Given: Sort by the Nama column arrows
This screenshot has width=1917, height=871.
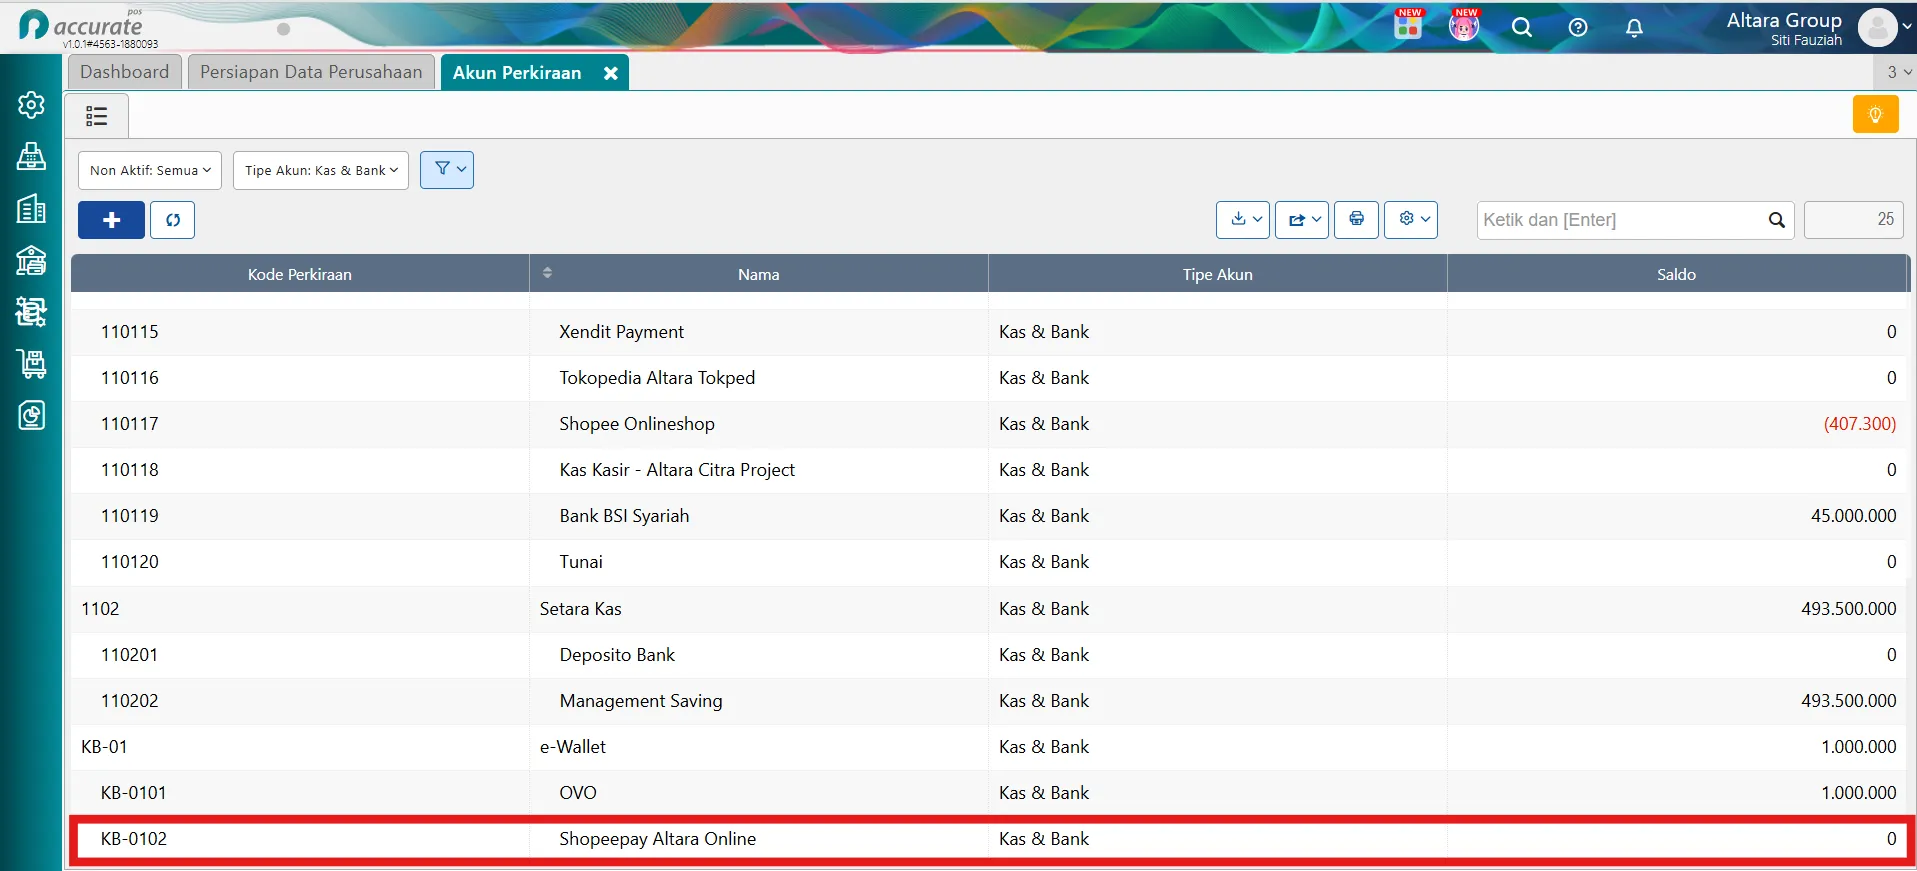Looking at the screenshot, I should (547, 273).
